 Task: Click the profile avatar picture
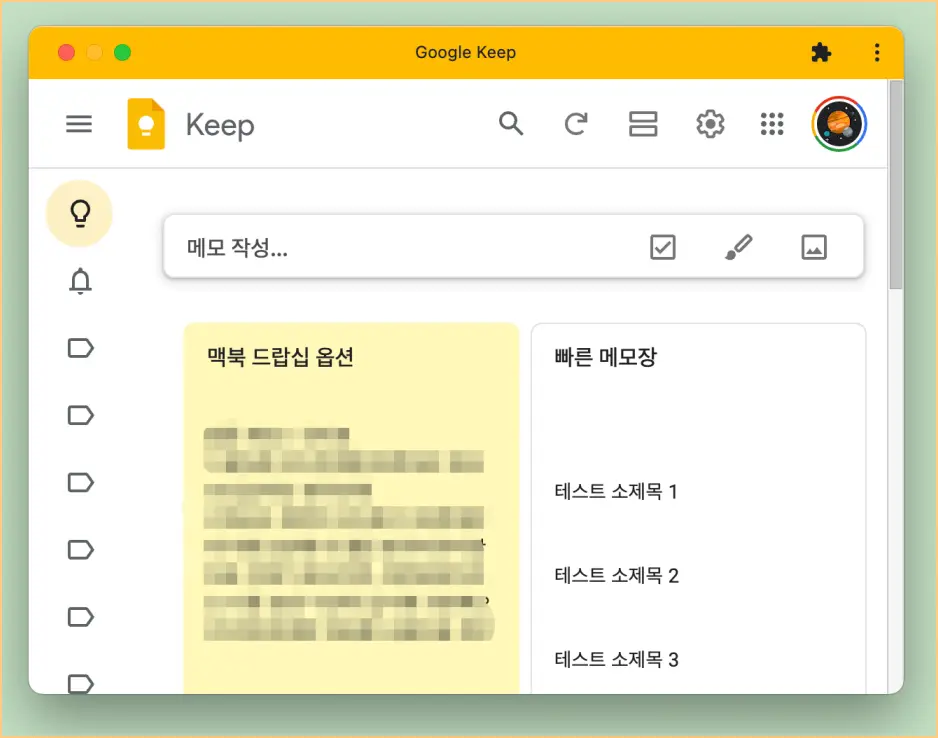coord(838,124)
